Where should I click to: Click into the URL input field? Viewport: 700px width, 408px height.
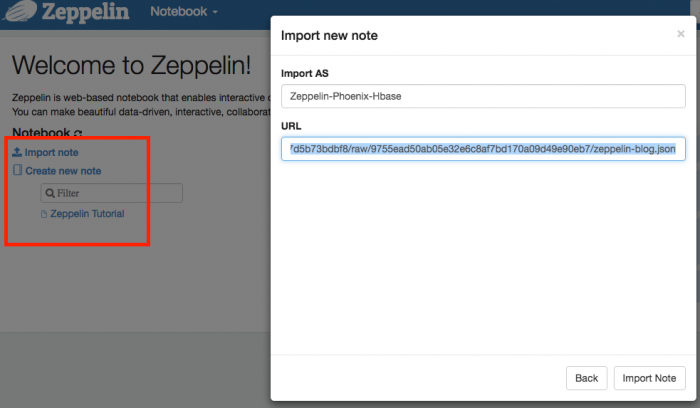tap(483, 149)
